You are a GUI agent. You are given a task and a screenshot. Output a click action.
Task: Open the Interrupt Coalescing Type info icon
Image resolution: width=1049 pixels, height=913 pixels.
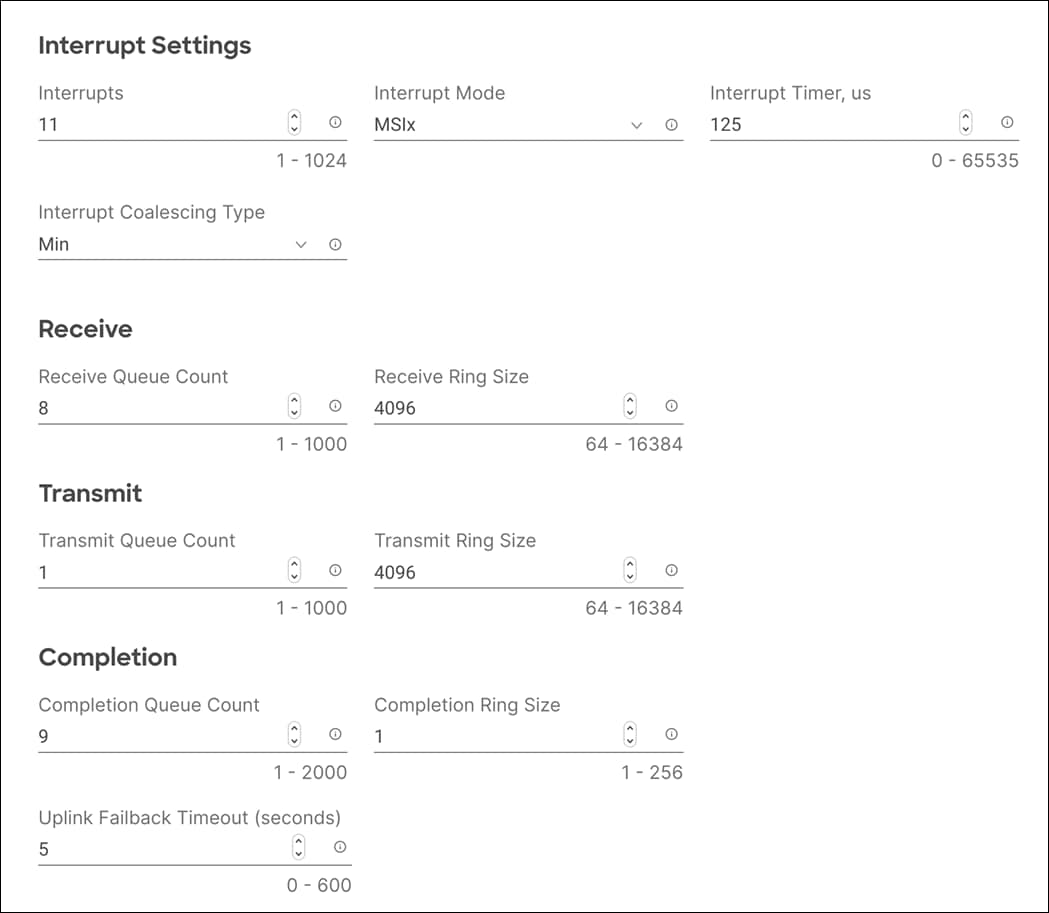coord(336,244)
